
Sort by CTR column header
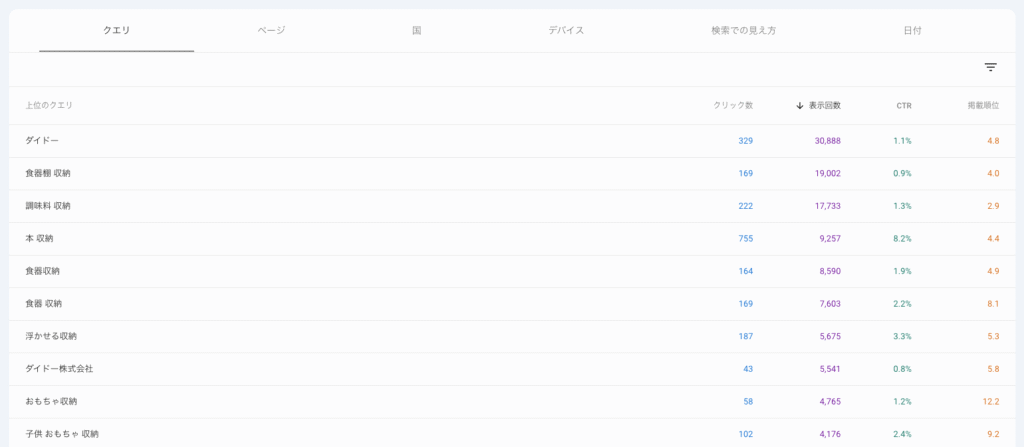coord(903,106)
